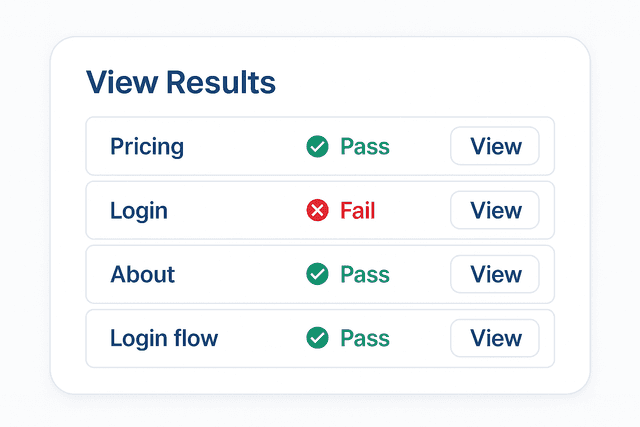The width and height of the screenshot is (640, 427).
Task: Open the View button for Pricing
Action: [x=495, y=147]
